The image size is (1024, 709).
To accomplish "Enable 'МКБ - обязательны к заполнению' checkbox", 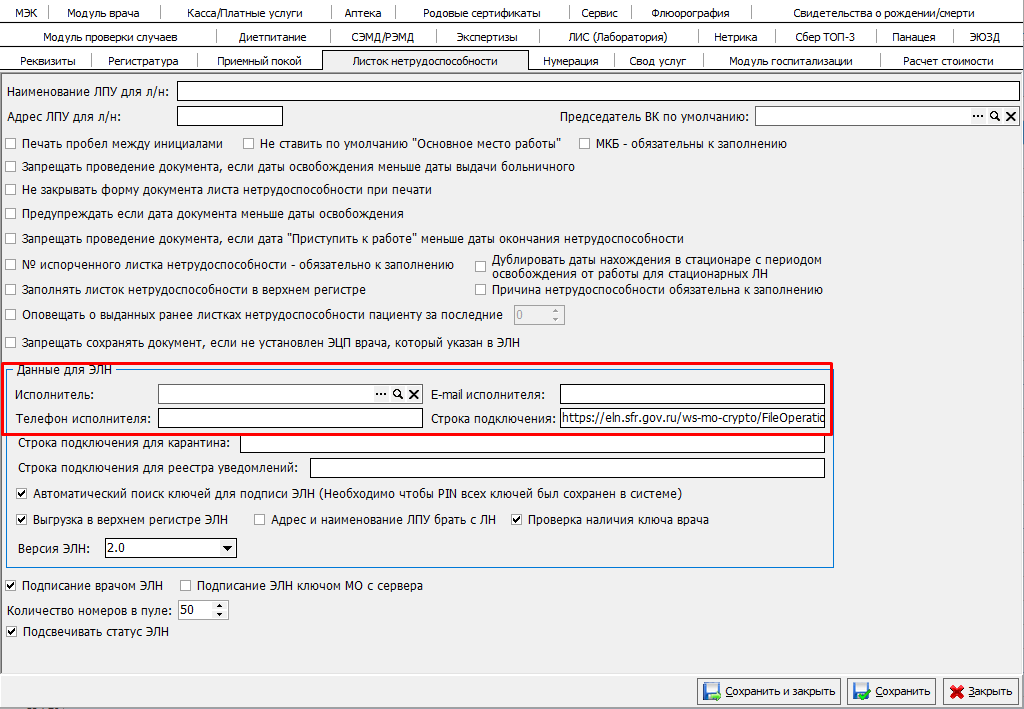I will coord(585,144).
